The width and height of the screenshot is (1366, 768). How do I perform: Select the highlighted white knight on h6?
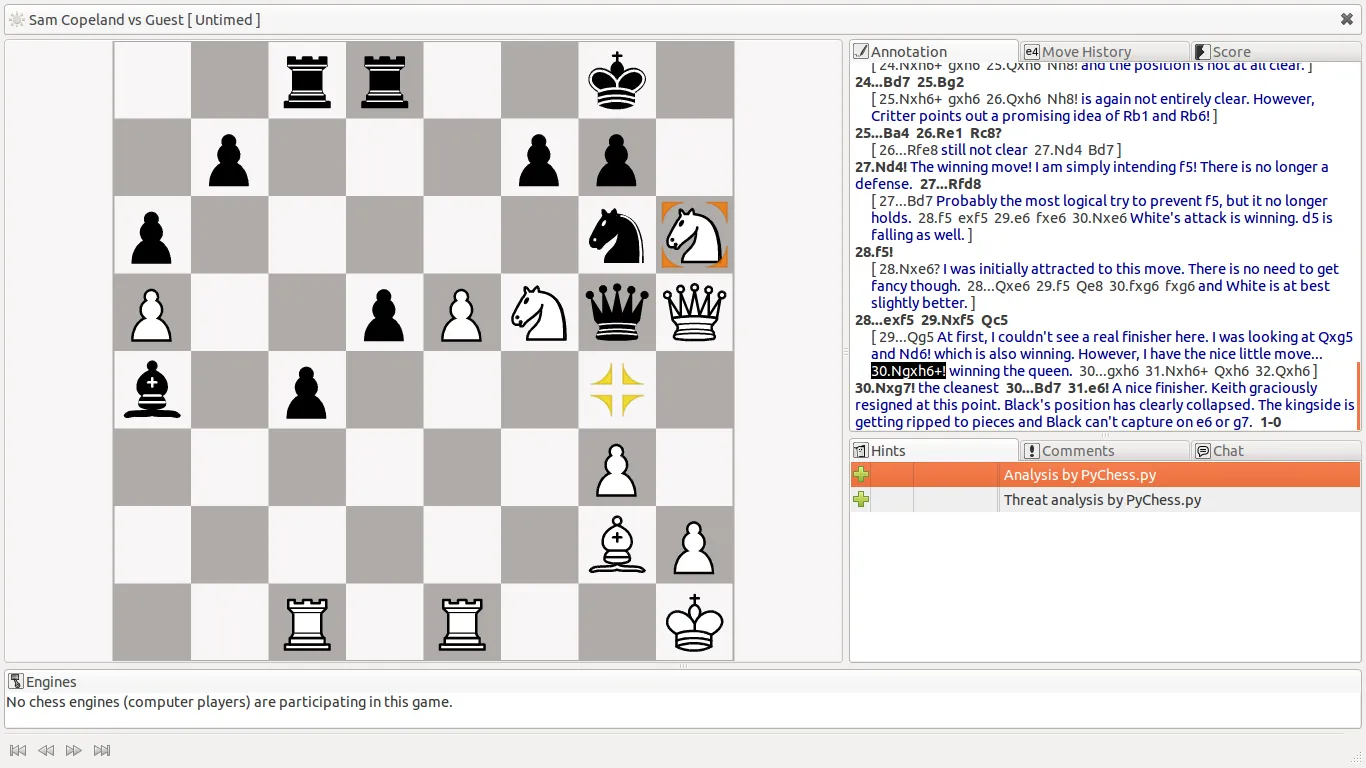tap(695, 235)
